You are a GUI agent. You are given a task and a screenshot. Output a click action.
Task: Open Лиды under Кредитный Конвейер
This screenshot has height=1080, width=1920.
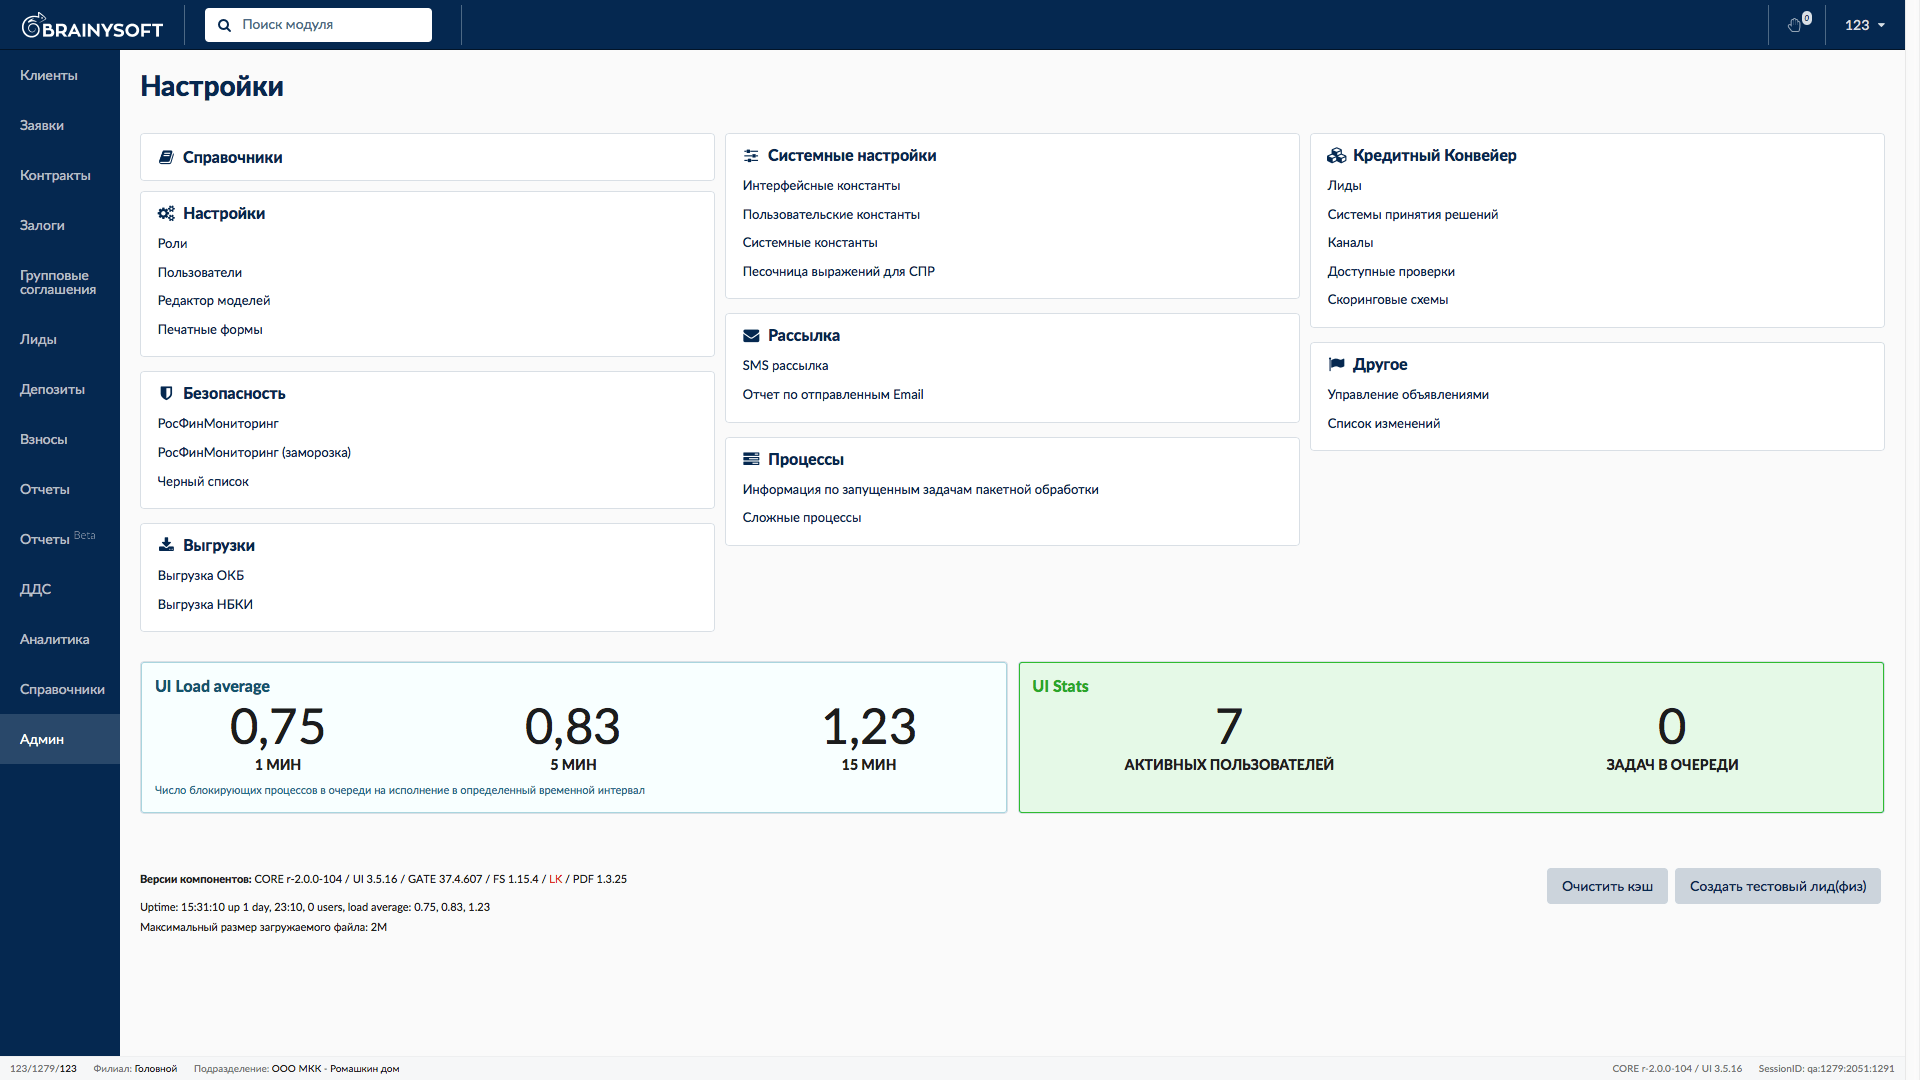1344,185
